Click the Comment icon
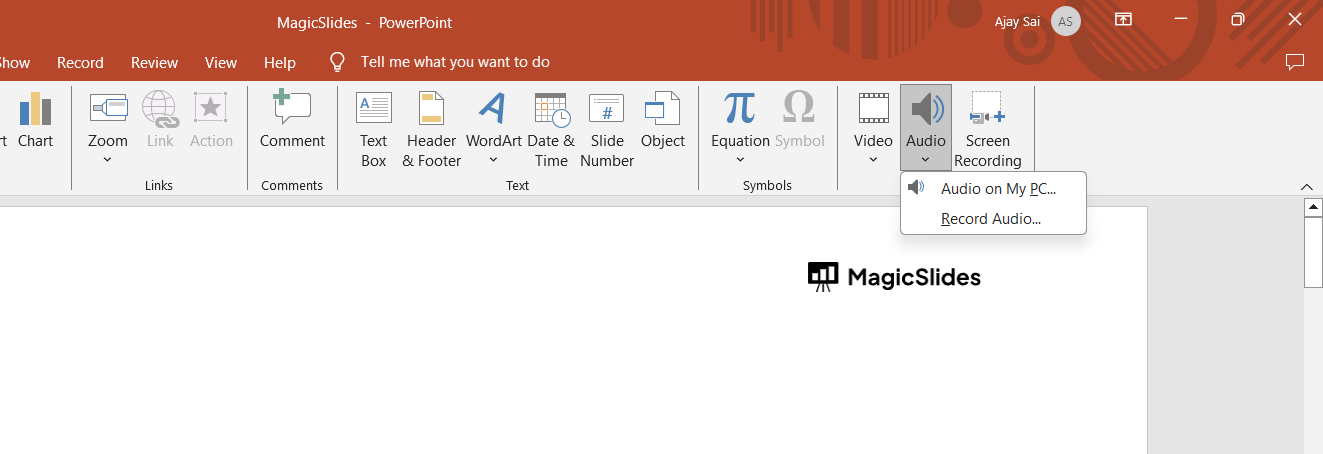The height and width of the screenshot is (454, 1323). pos(292,122)
